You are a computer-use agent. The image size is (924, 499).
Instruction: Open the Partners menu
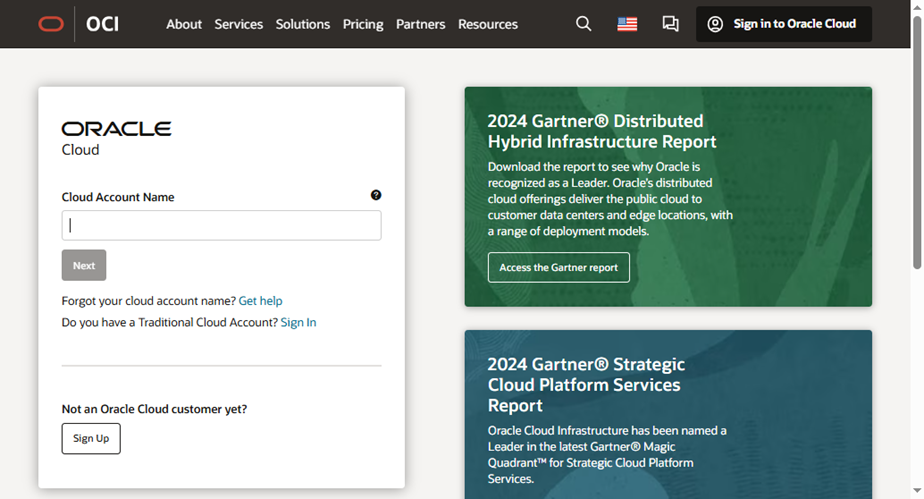[x=421, y=24]
